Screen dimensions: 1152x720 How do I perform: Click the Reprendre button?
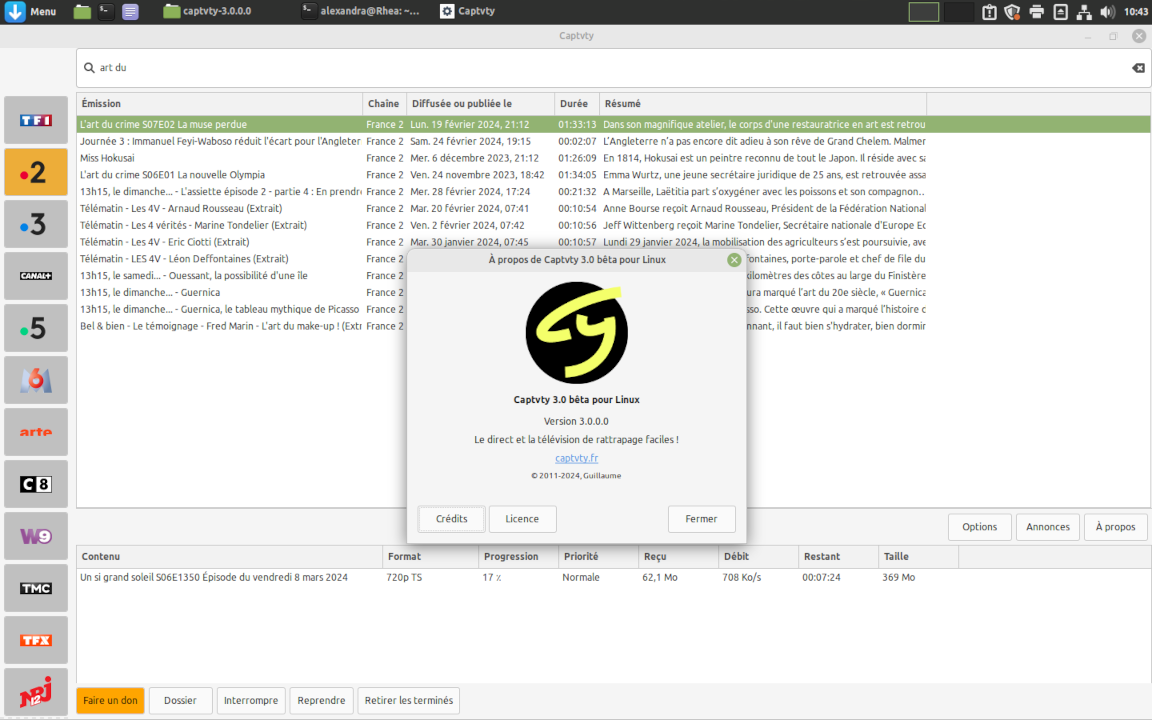pos(321,700)
